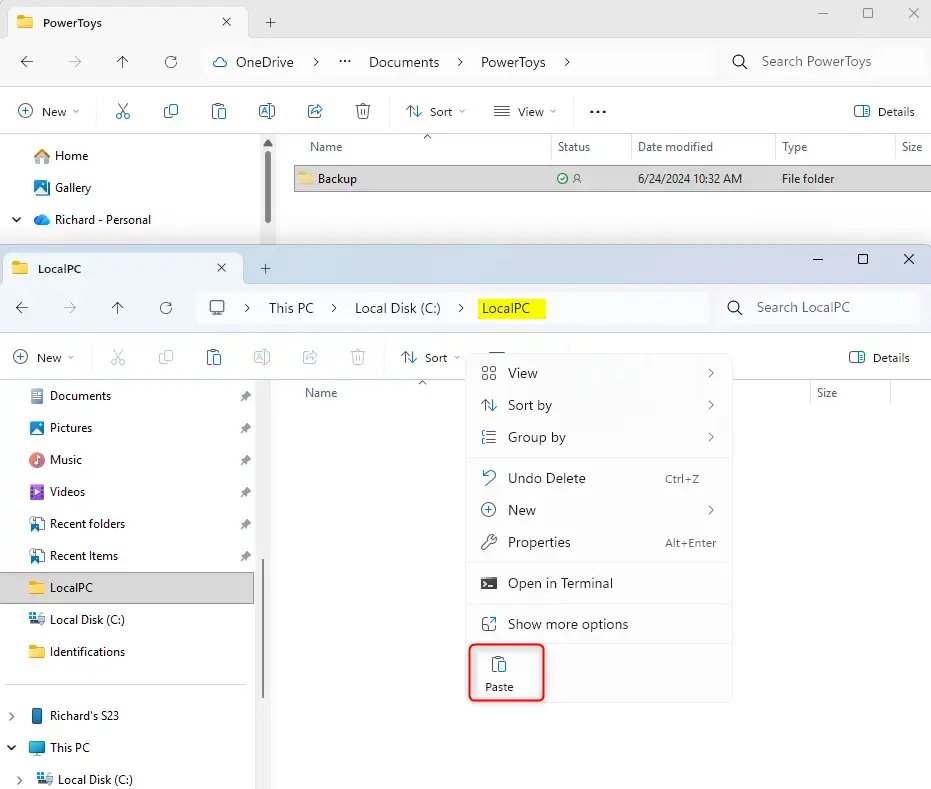Go up one level in LocalPC window

point(118,308)
